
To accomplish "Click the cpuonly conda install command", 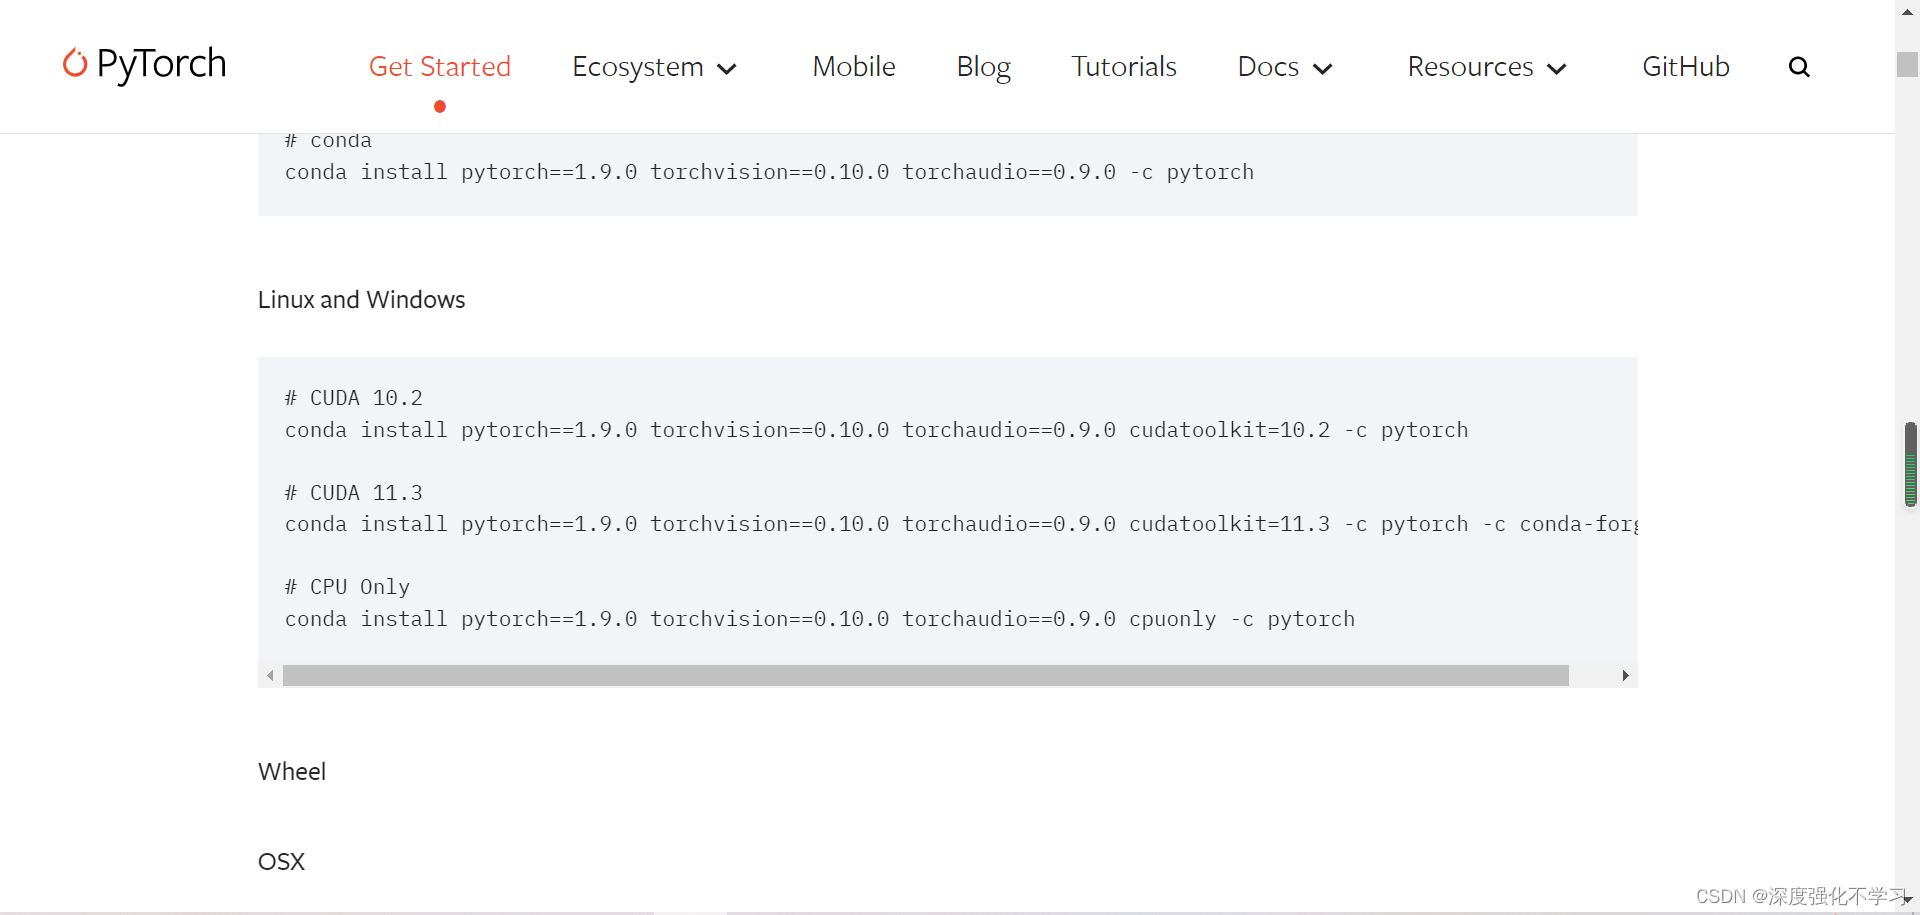I will tap(820, 619).
